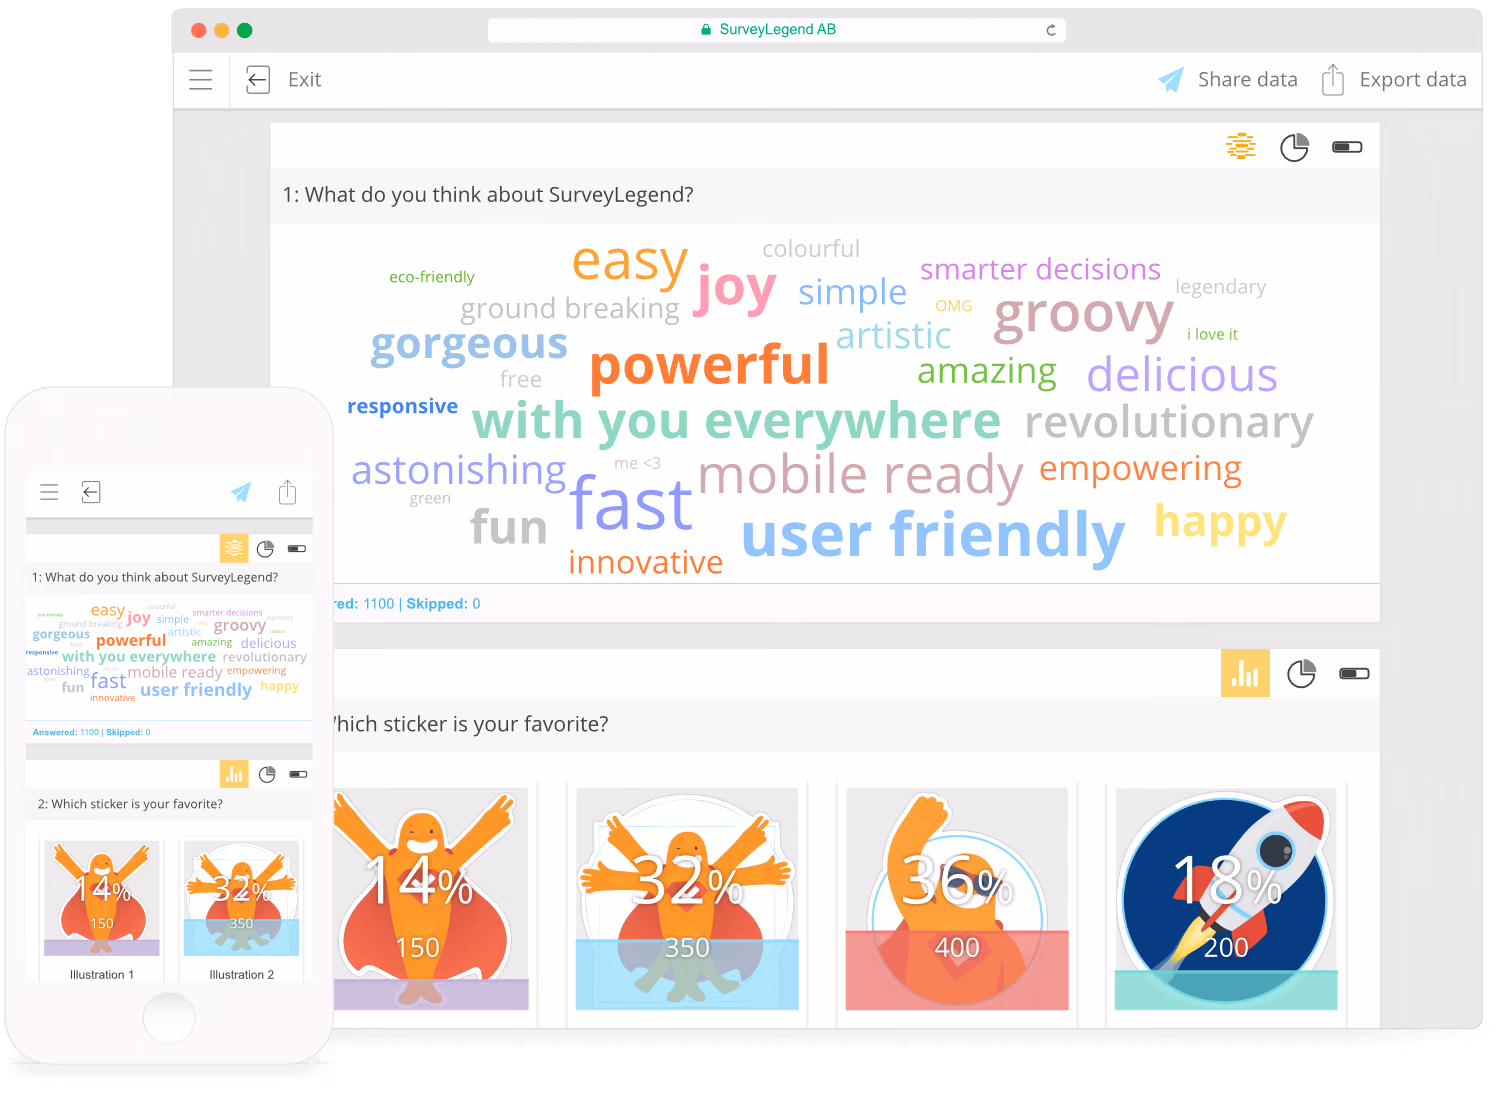Click 'with you everywhere' in the desktop word cloud
The height and width of the screenshot is (1093, 1500).
pos(736,422)
